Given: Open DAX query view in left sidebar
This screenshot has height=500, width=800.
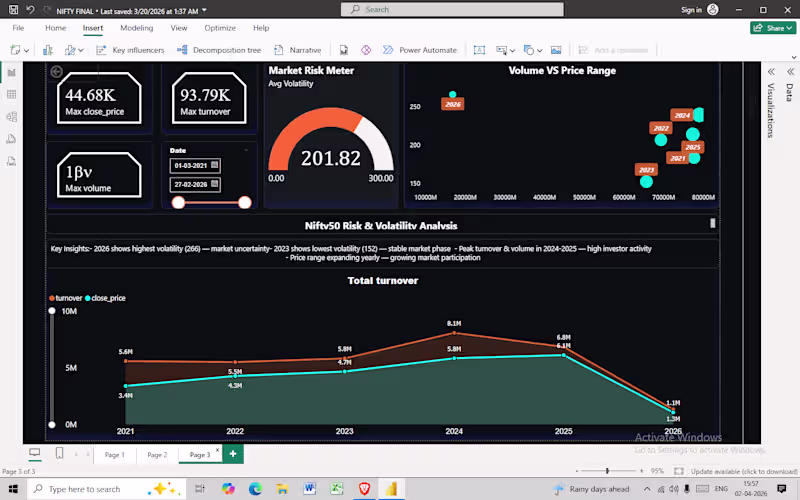Looking at the screenshot, I should (11, 139).
